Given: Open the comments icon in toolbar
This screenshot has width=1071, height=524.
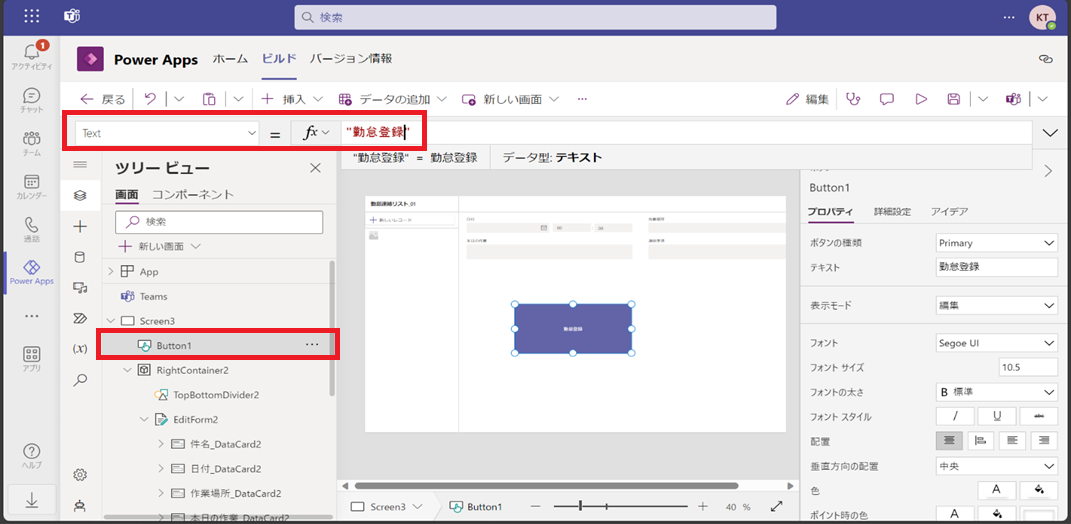Looking at the screenshot, I should [x=887, y=99].
